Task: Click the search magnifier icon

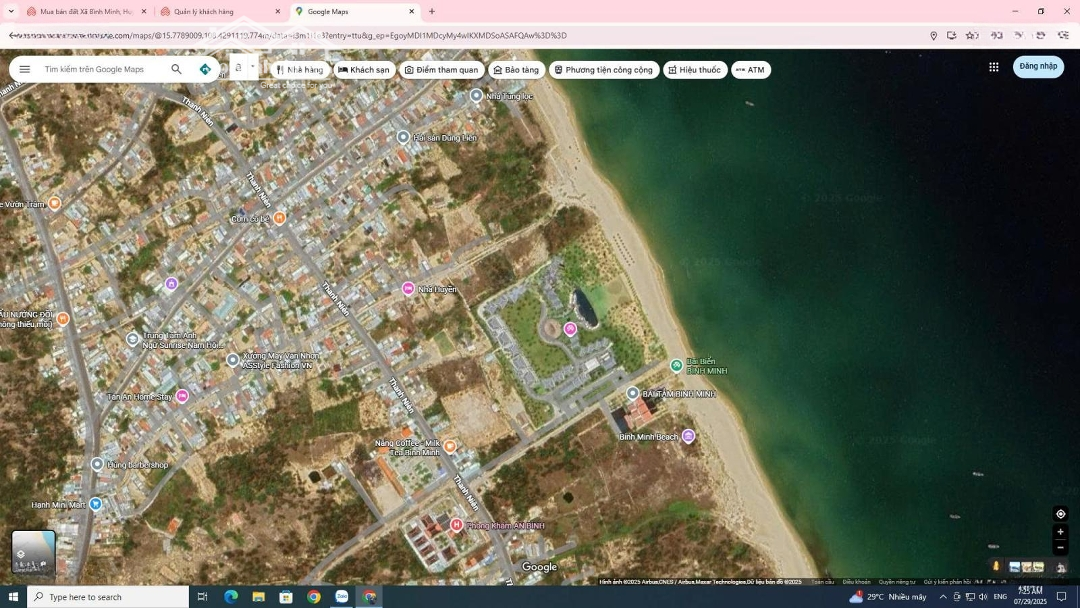Action: [176, 69]
